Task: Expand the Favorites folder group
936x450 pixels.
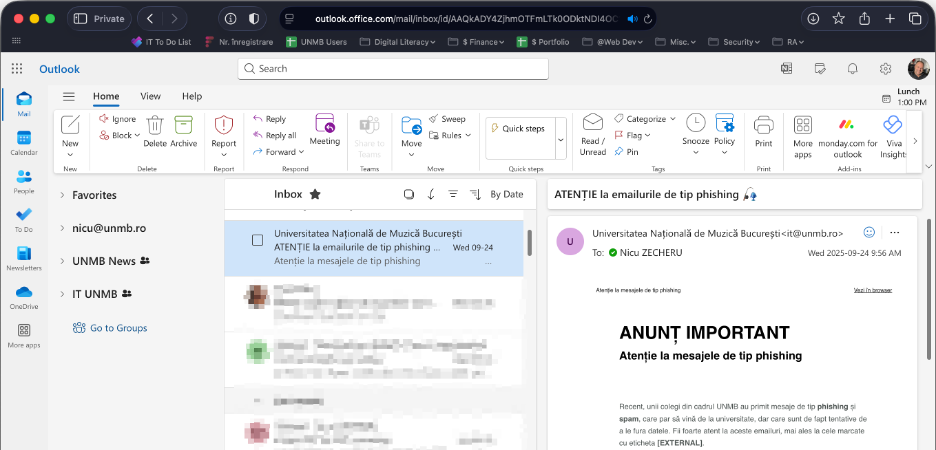Action: pyautogui.click(x=62, y=195)
